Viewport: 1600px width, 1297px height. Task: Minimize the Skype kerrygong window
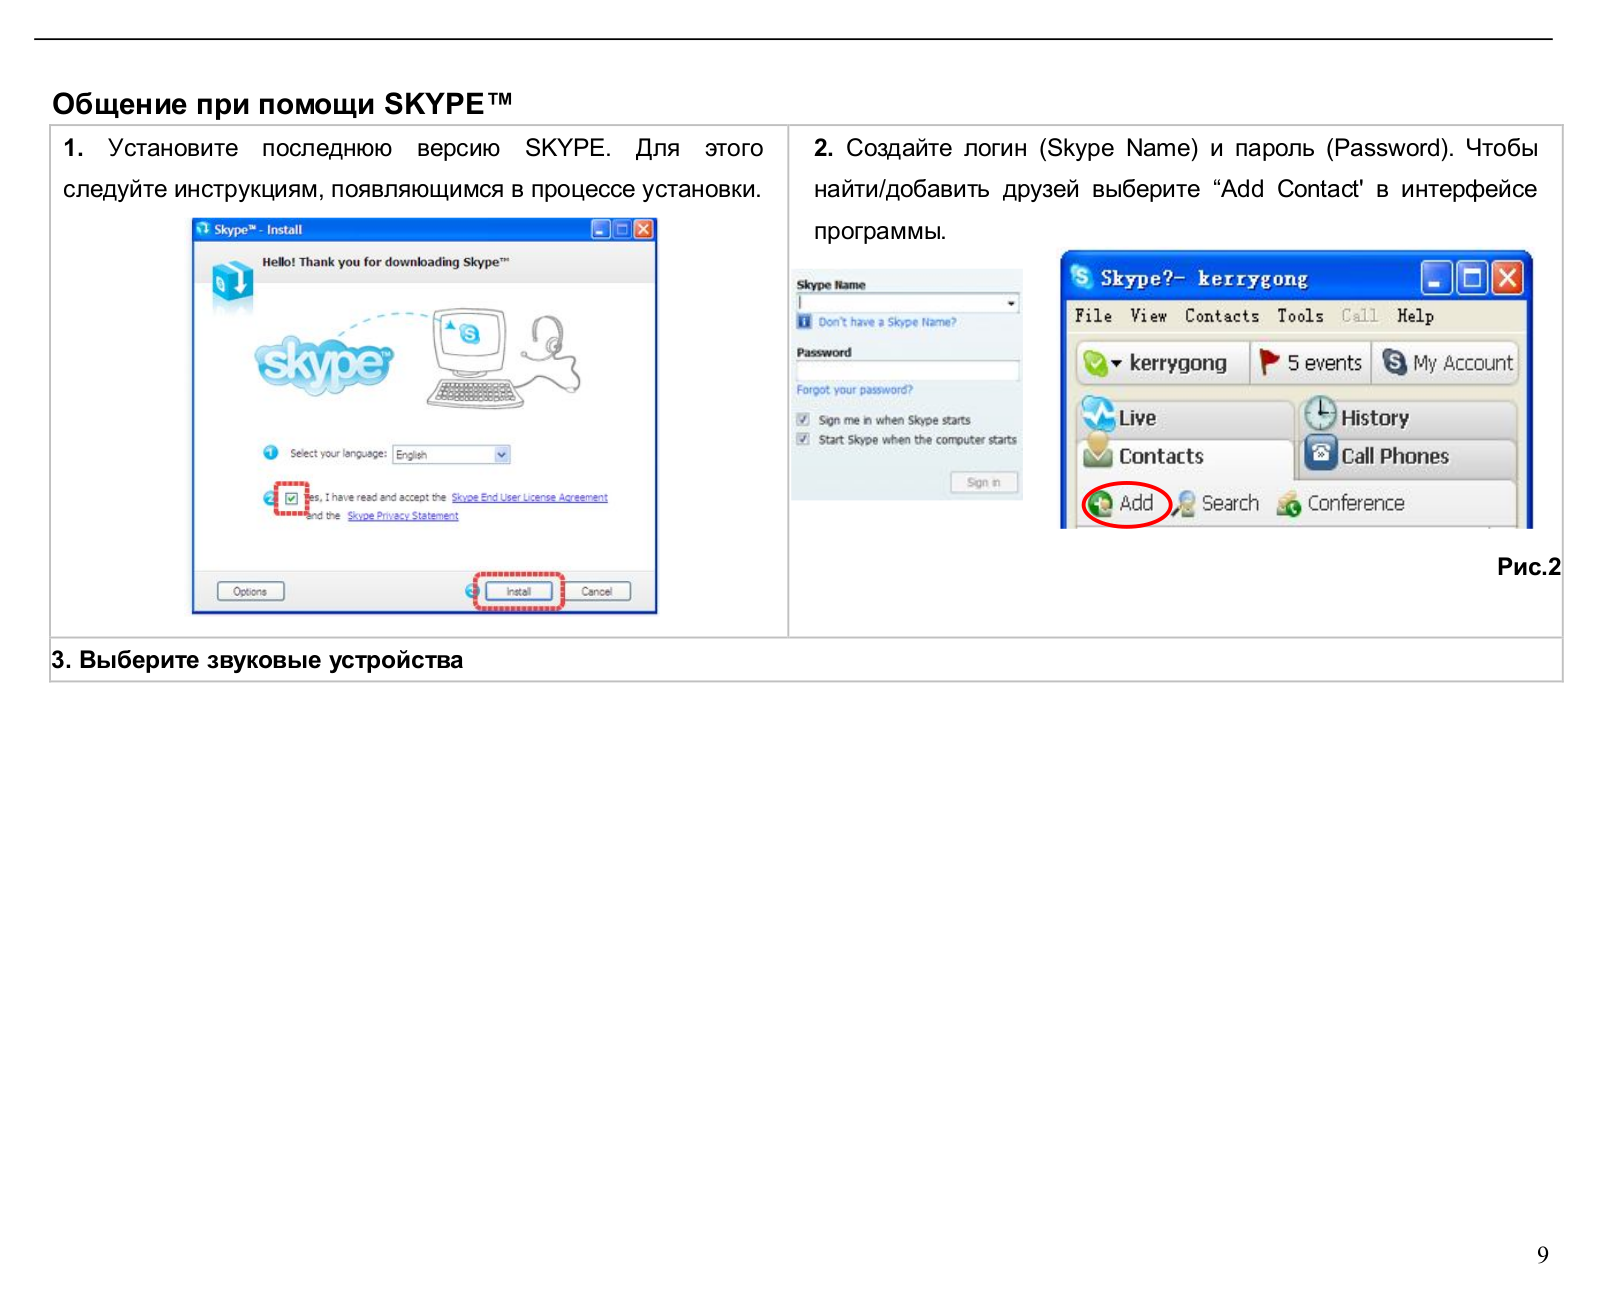[x=1436, y=278]
